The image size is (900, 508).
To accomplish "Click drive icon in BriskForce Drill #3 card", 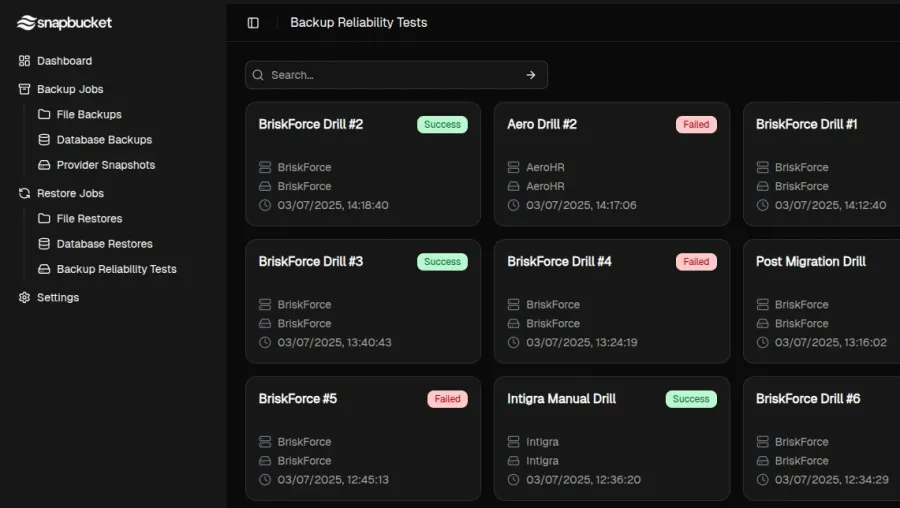I will pyautogui.click(x=265, y=323).
